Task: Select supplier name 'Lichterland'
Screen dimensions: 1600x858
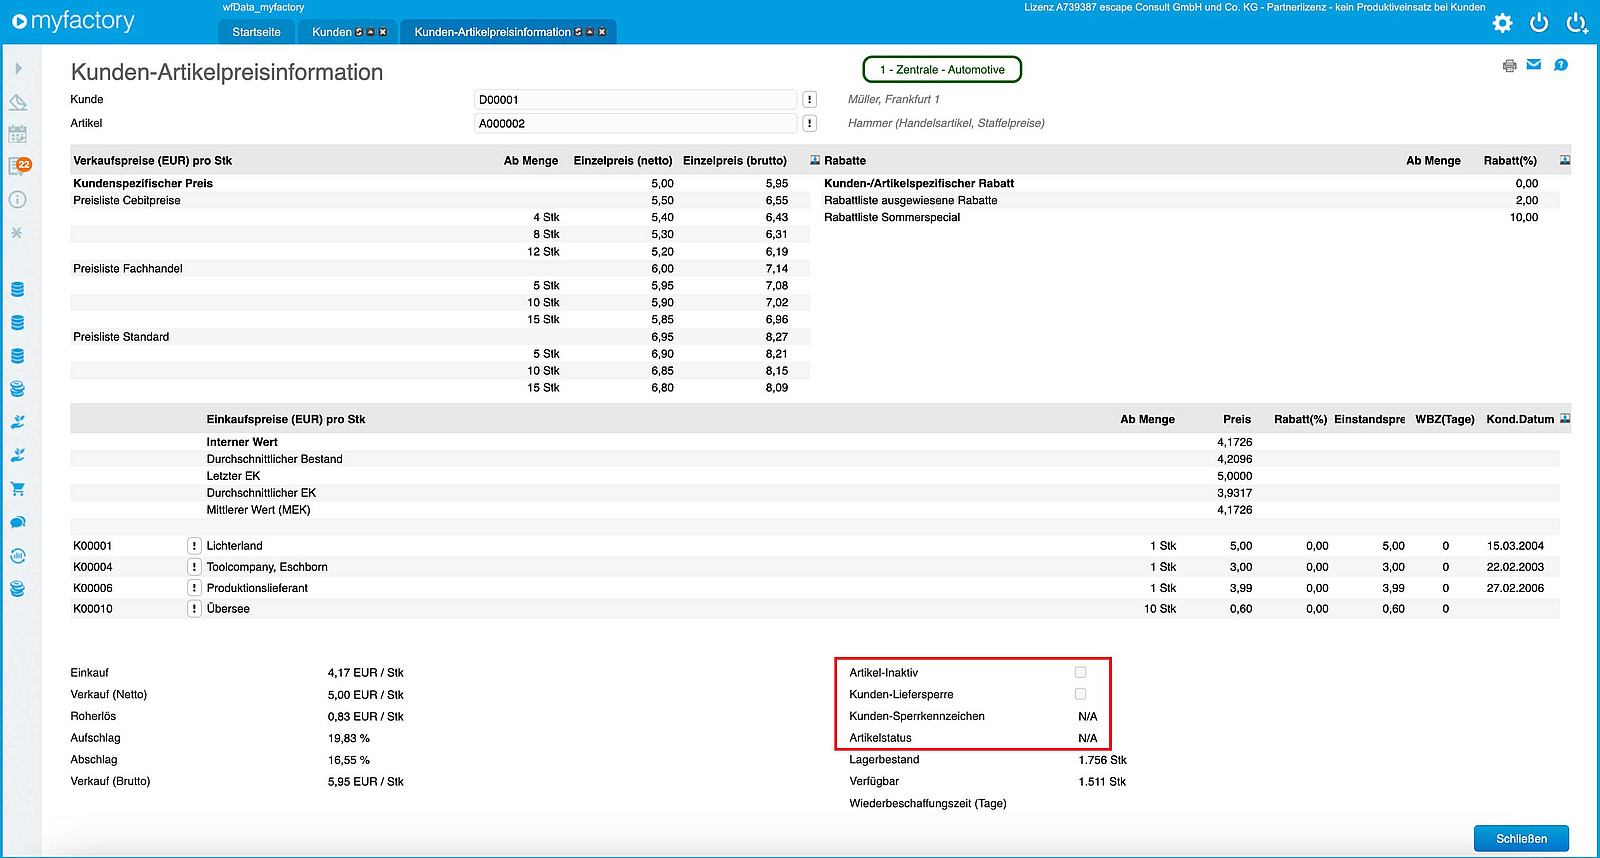Action: tap(235, 546)
